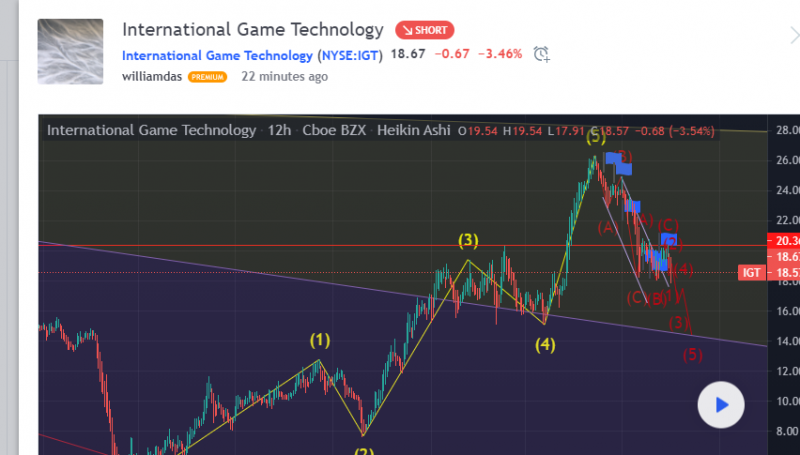This screenshot has width=800, height=455.
Task: Click the blue marker near the chart peak
Action: pyautogui.click(x=613, y=158)
